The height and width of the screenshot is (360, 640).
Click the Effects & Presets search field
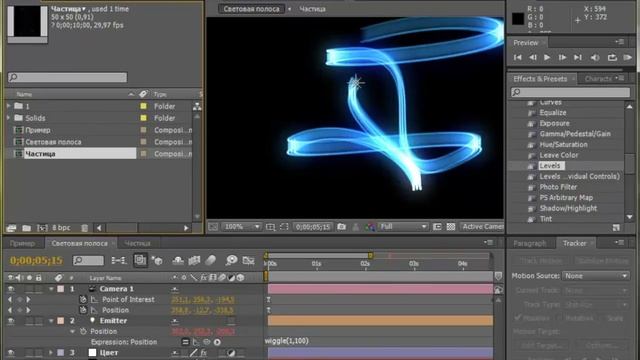[x=570, y=92]
